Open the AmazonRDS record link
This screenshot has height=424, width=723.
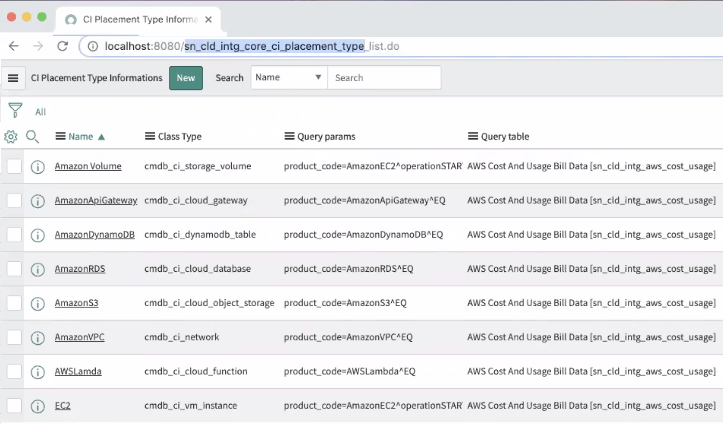[x=80, y=268]
